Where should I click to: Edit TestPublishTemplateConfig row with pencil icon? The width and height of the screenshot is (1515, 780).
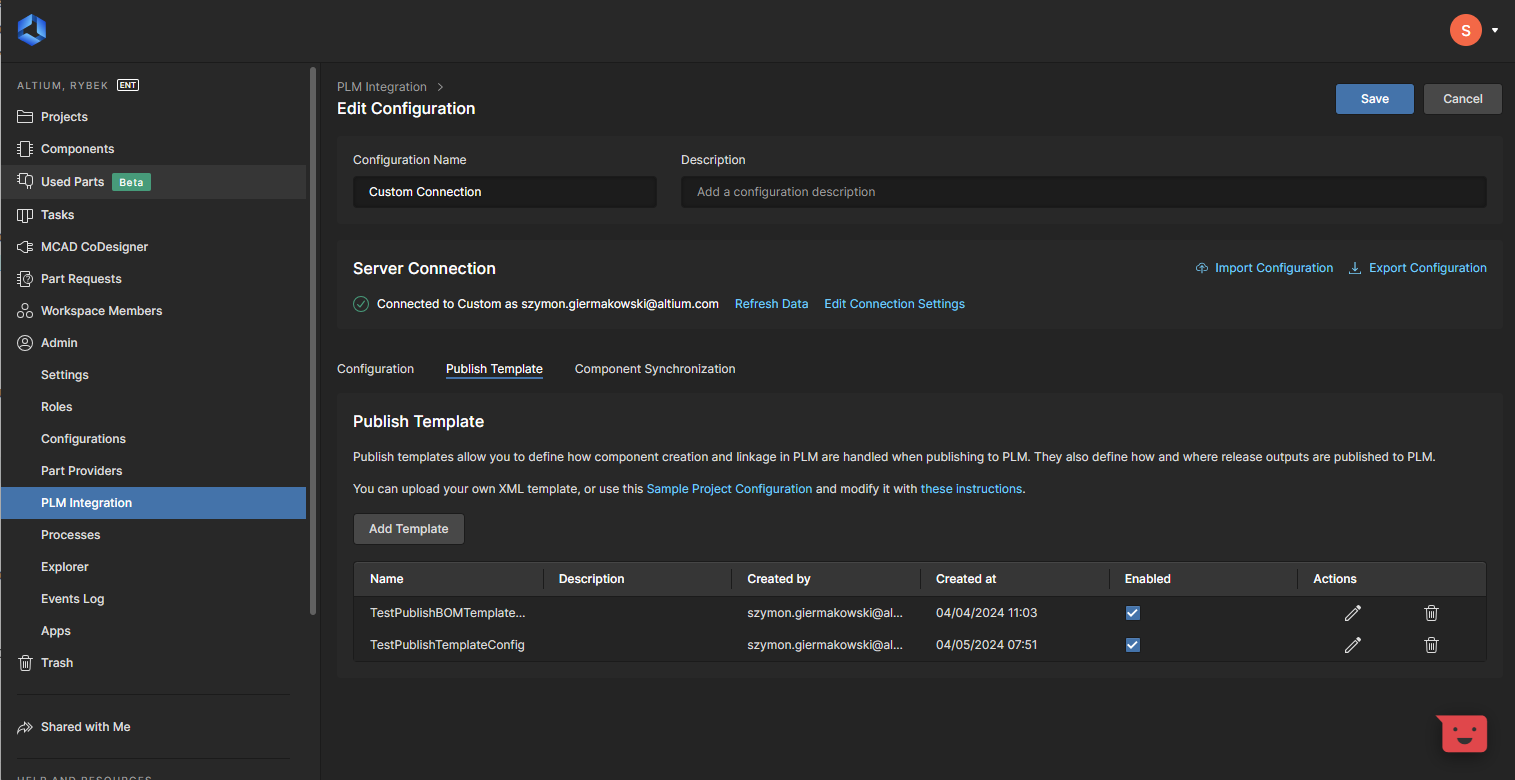(x=1353, y=645)
